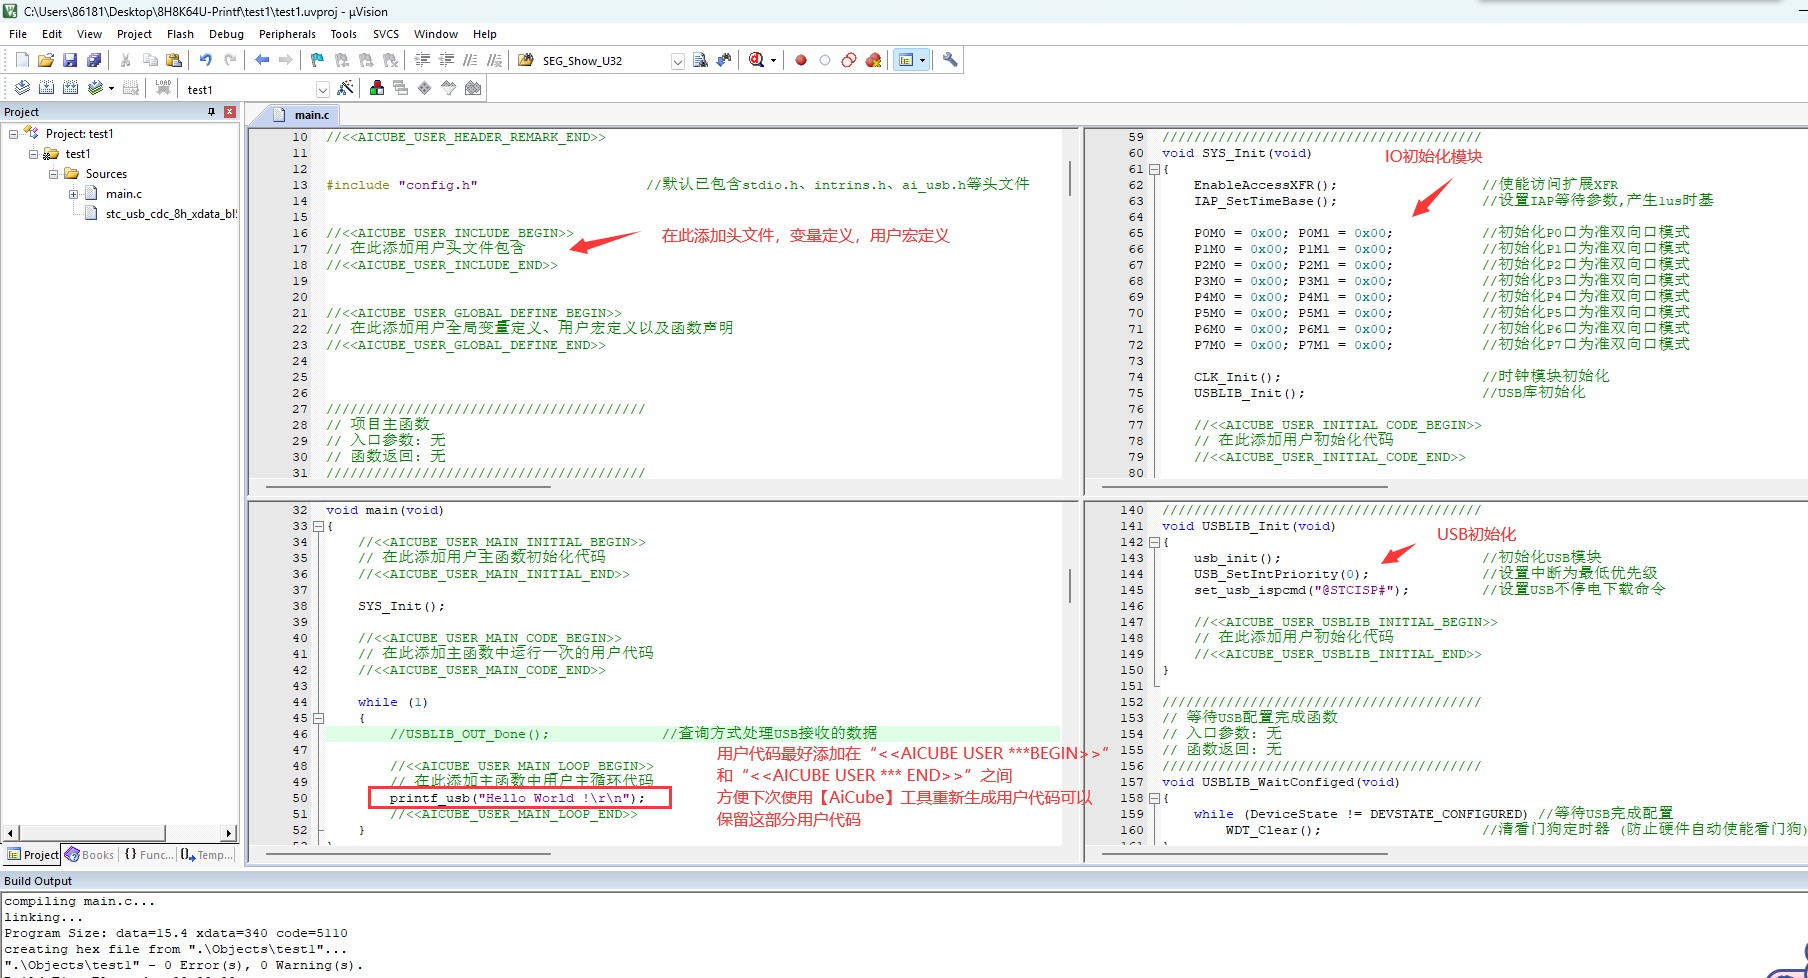The image size is (1808, 978).
Task: Switch to the Temp... tab in project panel
Action: tap(207, 855)
